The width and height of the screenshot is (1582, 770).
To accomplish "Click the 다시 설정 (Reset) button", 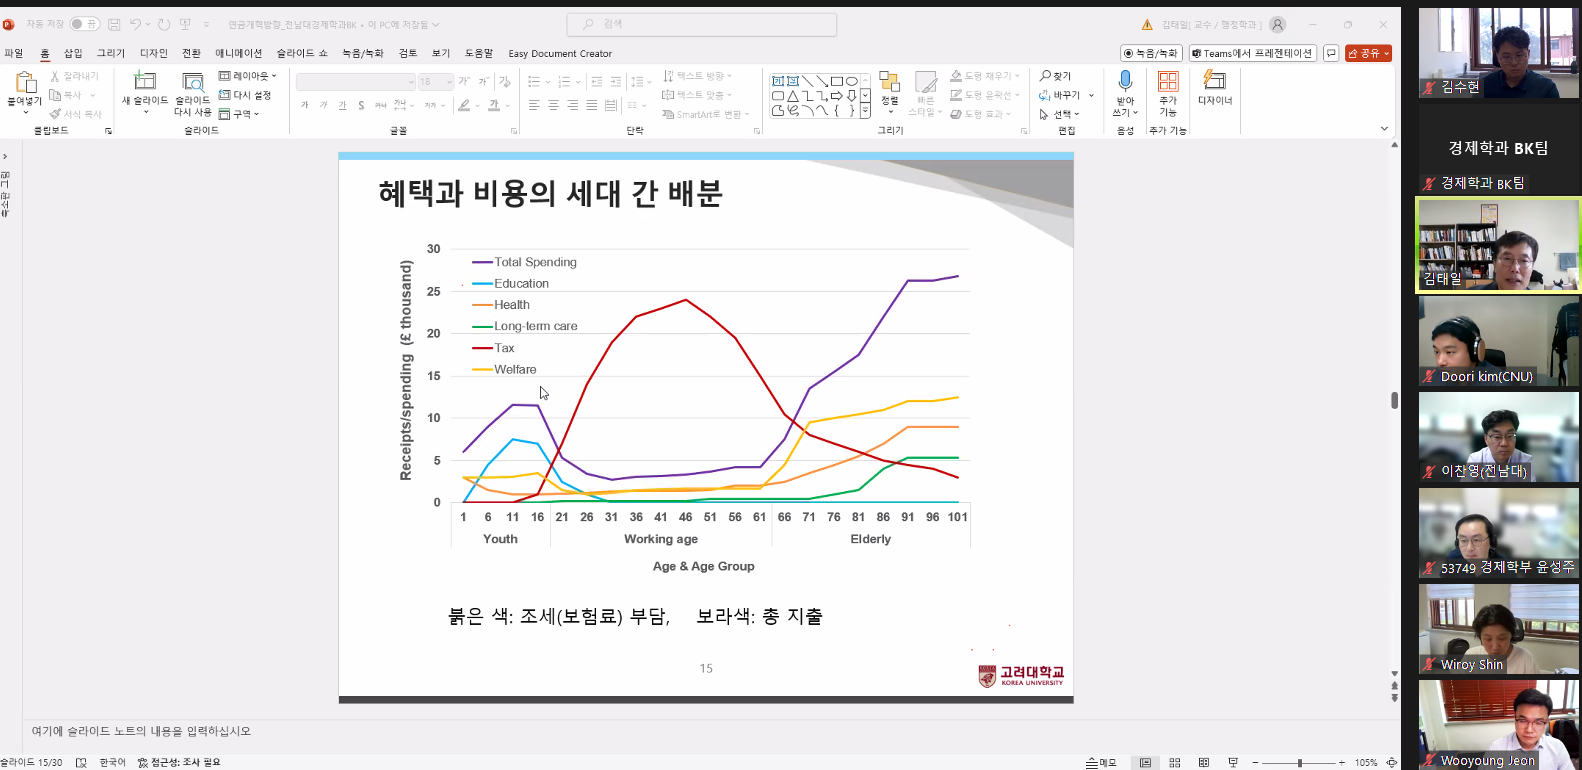I will (245, 95).
